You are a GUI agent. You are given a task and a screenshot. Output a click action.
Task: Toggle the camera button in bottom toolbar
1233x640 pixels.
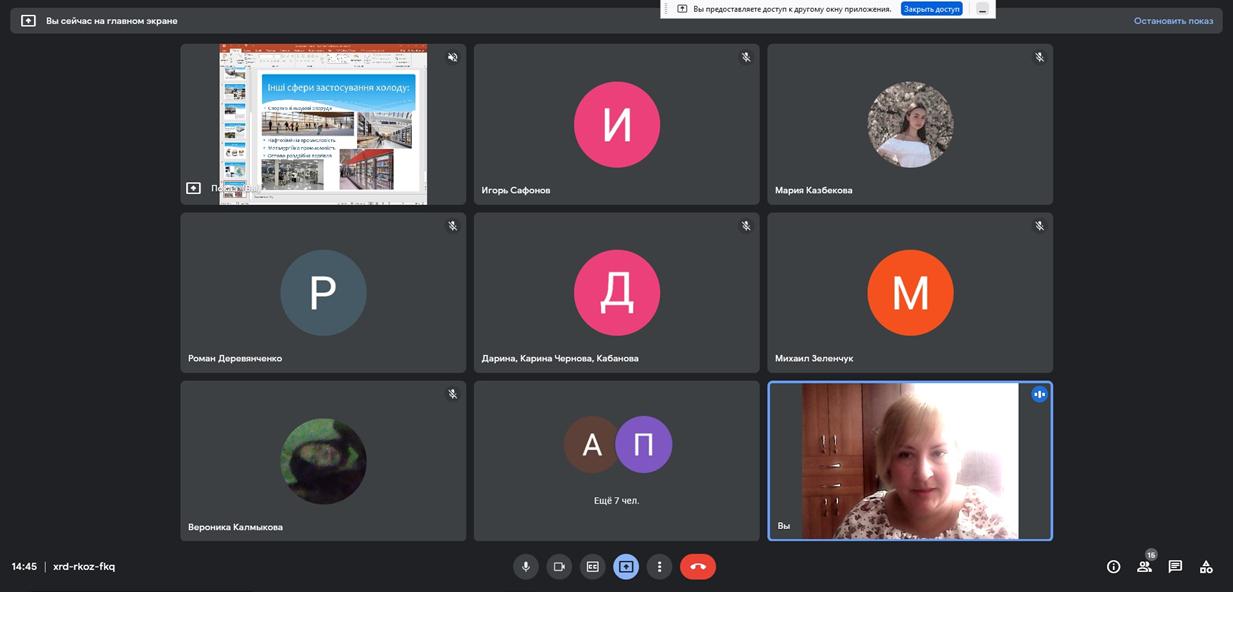point(559,567)
